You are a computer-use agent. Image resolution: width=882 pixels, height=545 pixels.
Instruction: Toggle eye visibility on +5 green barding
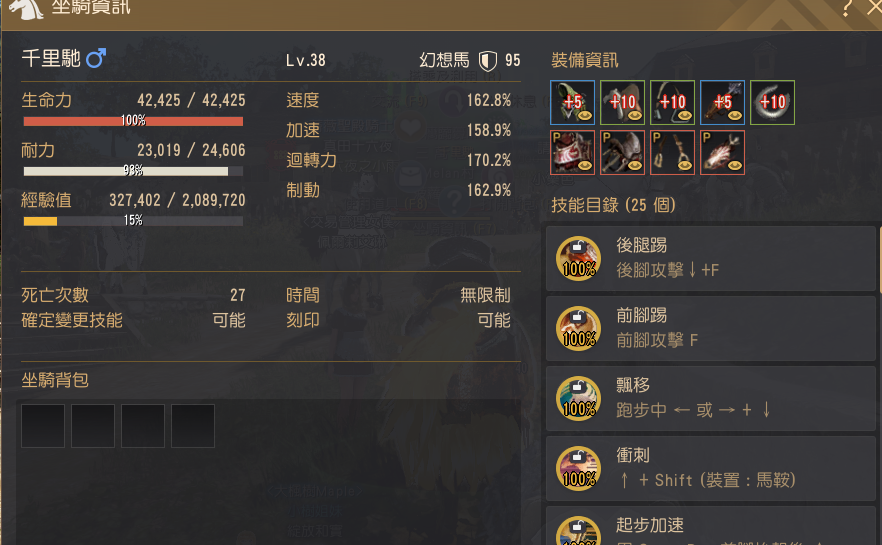(585, 116)
